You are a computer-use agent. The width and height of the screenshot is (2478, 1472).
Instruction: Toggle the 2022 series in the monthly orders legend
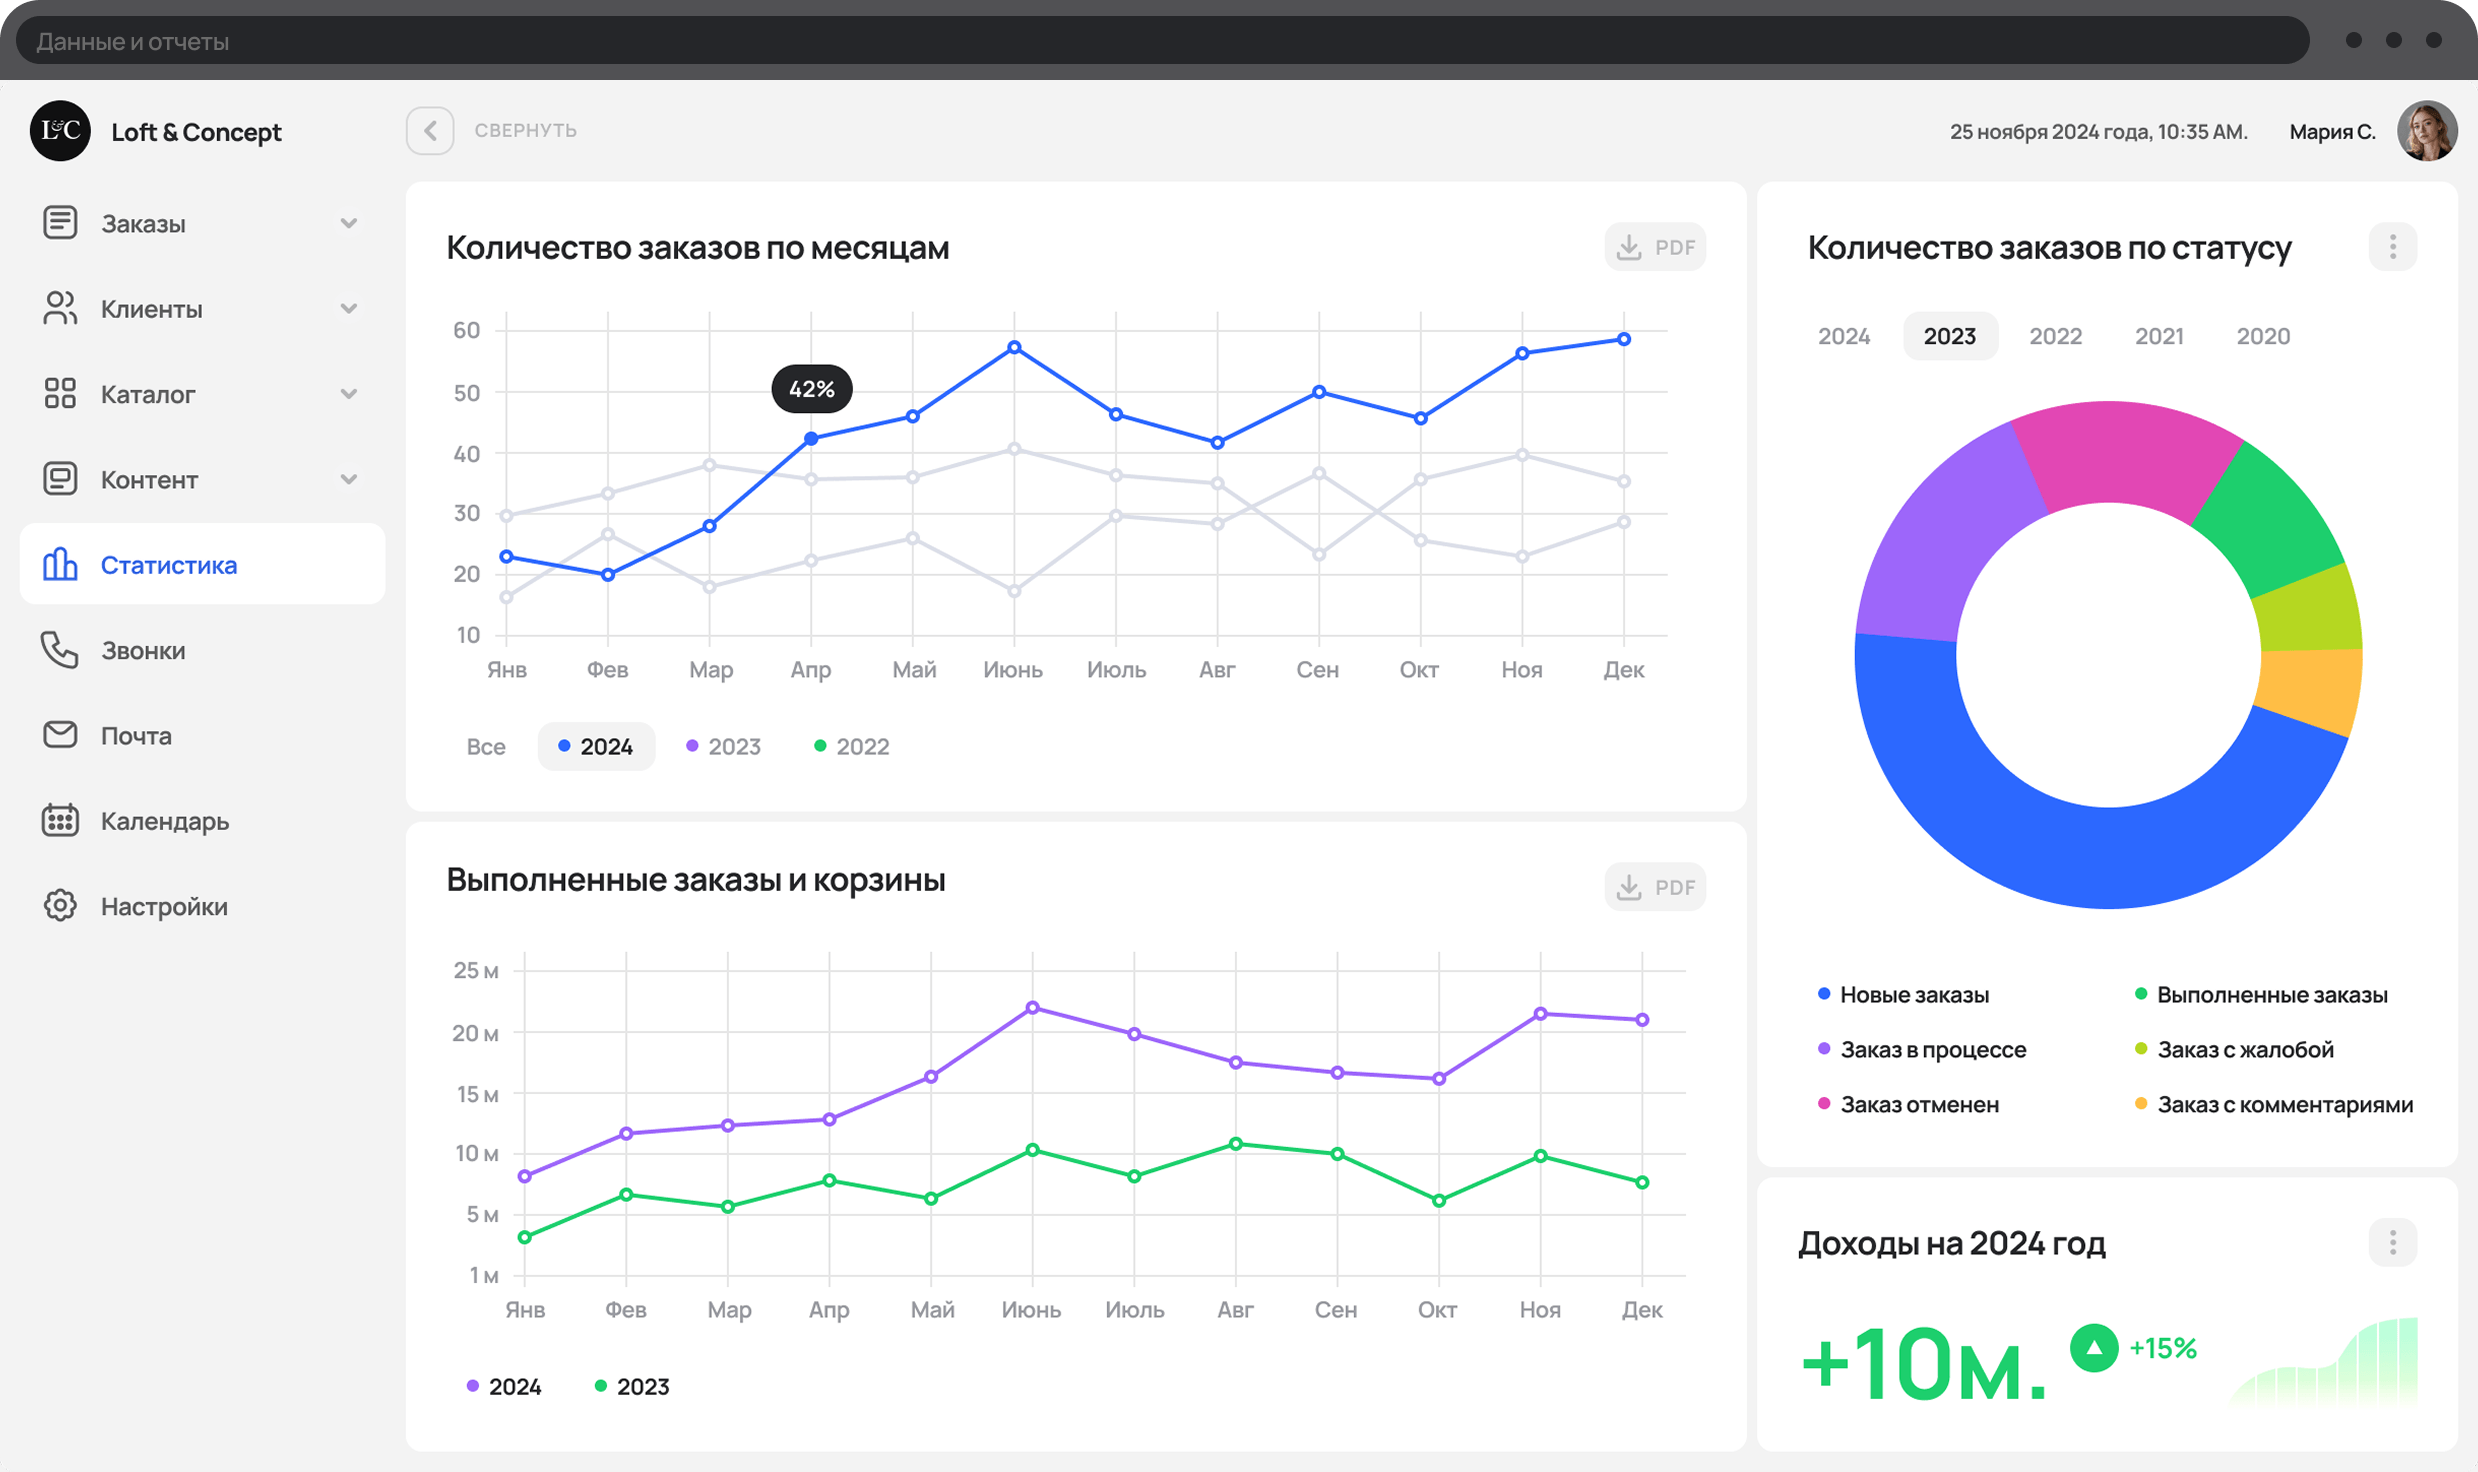click(852, 746)
